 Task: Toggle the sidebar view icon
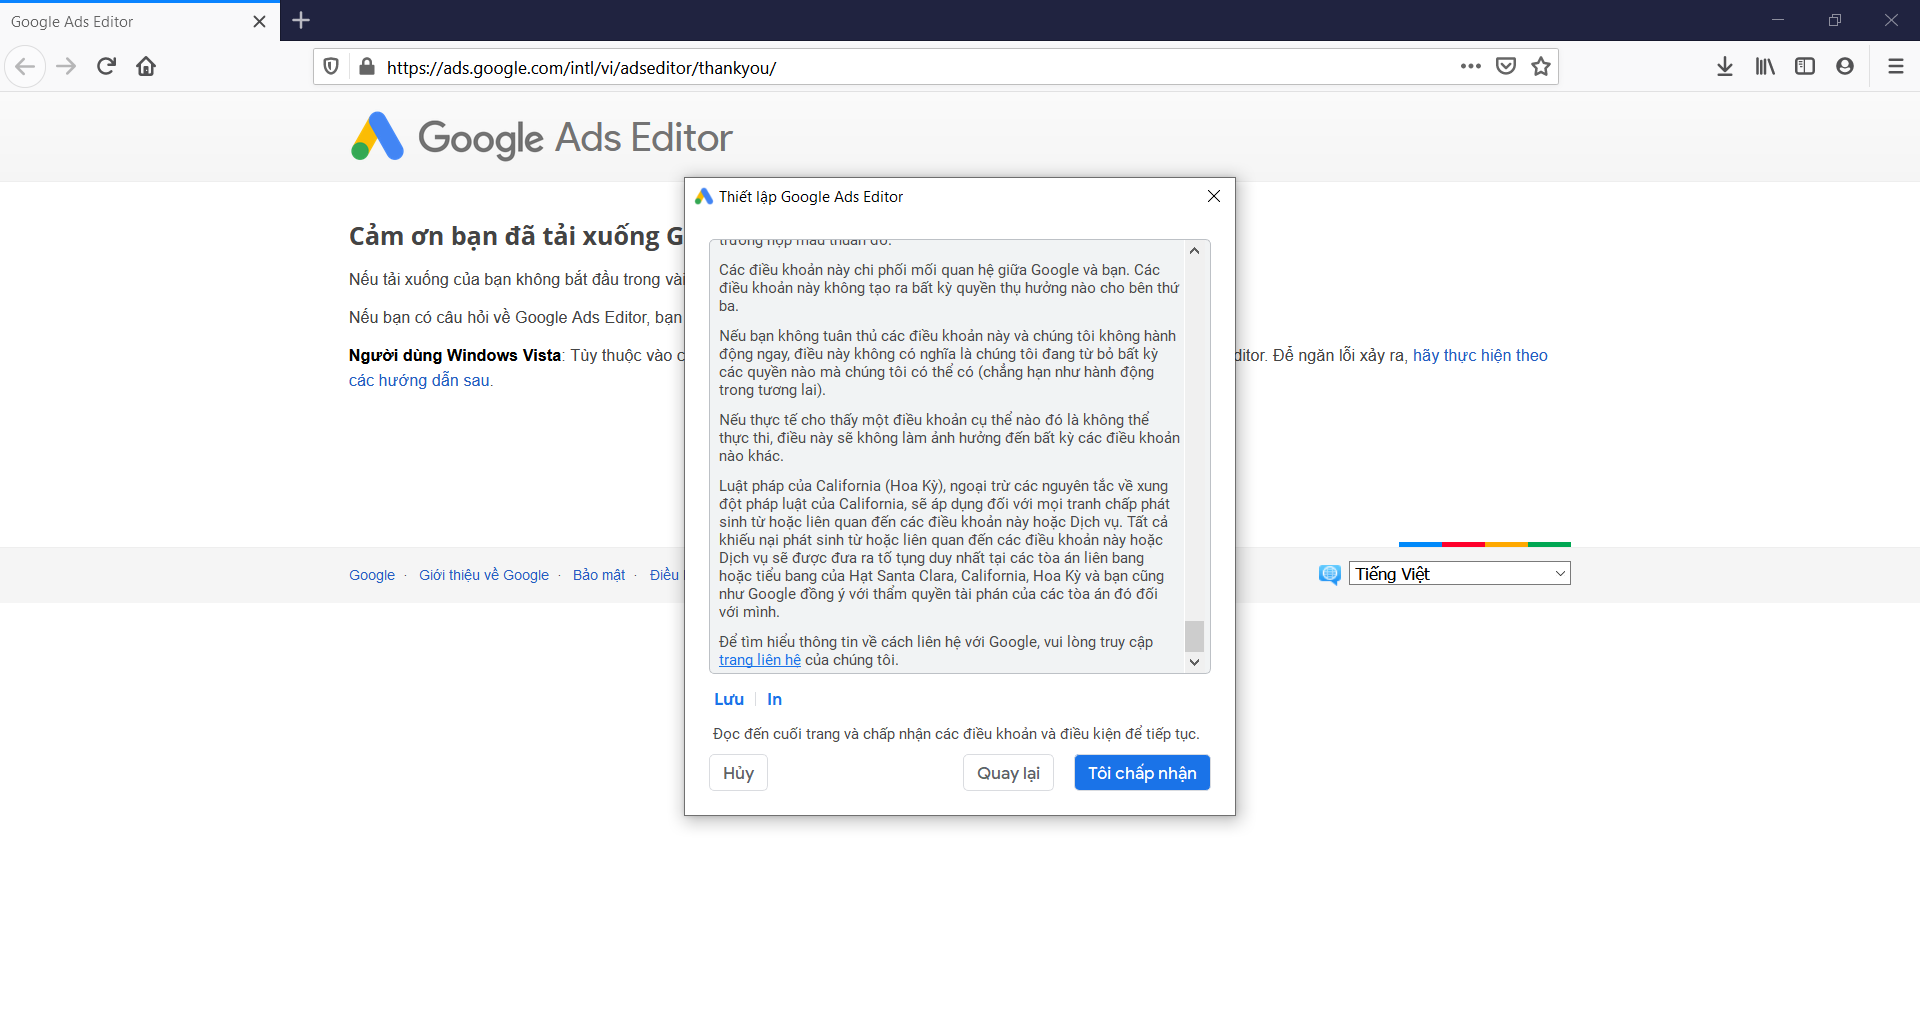click(x=1805, y=67)
